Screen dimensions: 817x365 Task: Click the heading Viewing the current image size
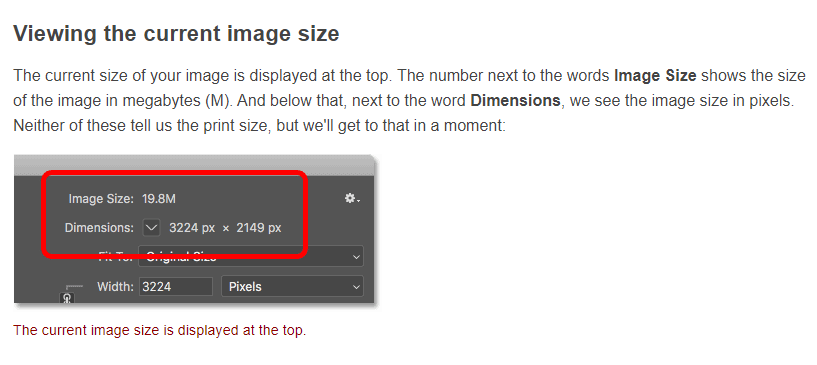(x=176, y=34)
